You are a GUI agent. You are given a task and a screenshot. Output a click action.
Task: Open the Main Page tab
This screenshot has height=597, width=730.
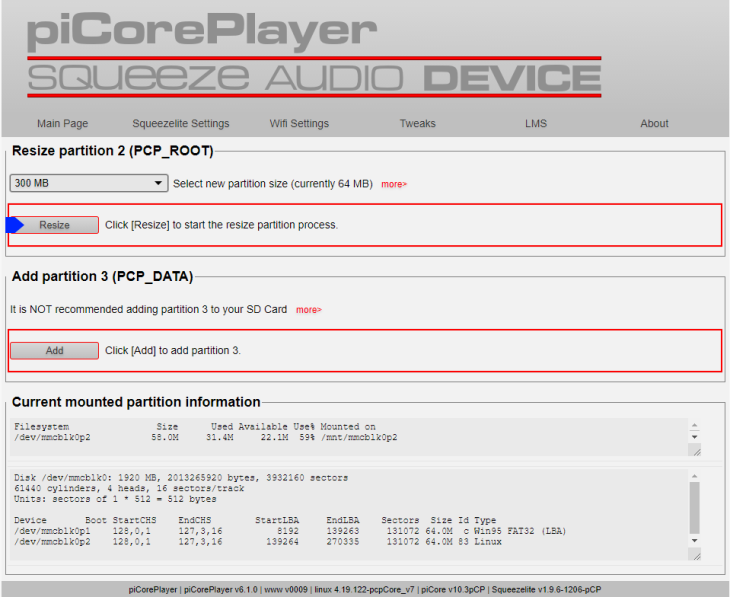(x=62, y=123)
